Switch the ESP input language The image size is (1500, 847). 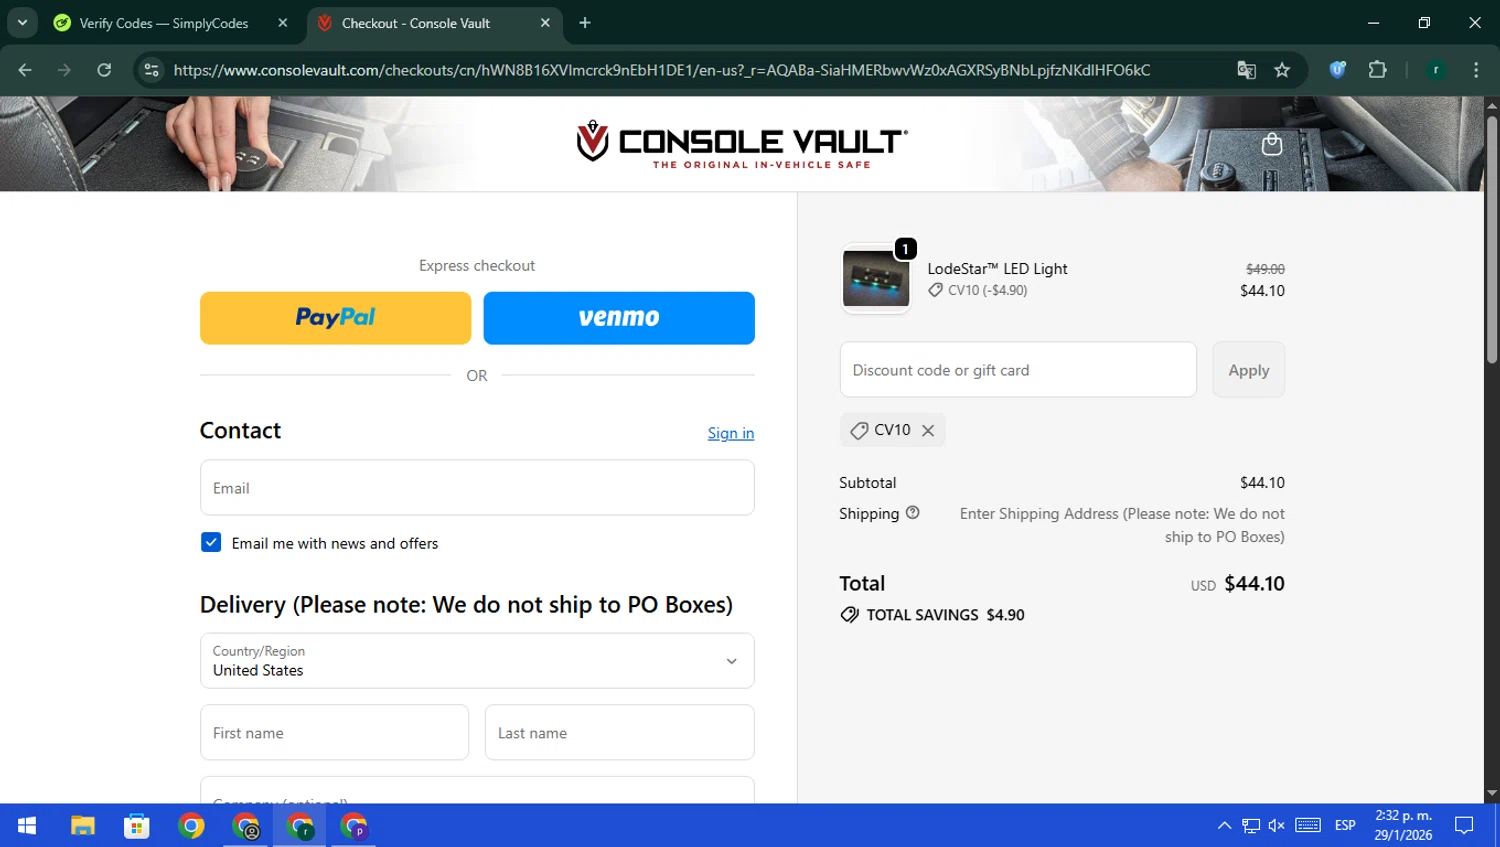click(1345, 826)
